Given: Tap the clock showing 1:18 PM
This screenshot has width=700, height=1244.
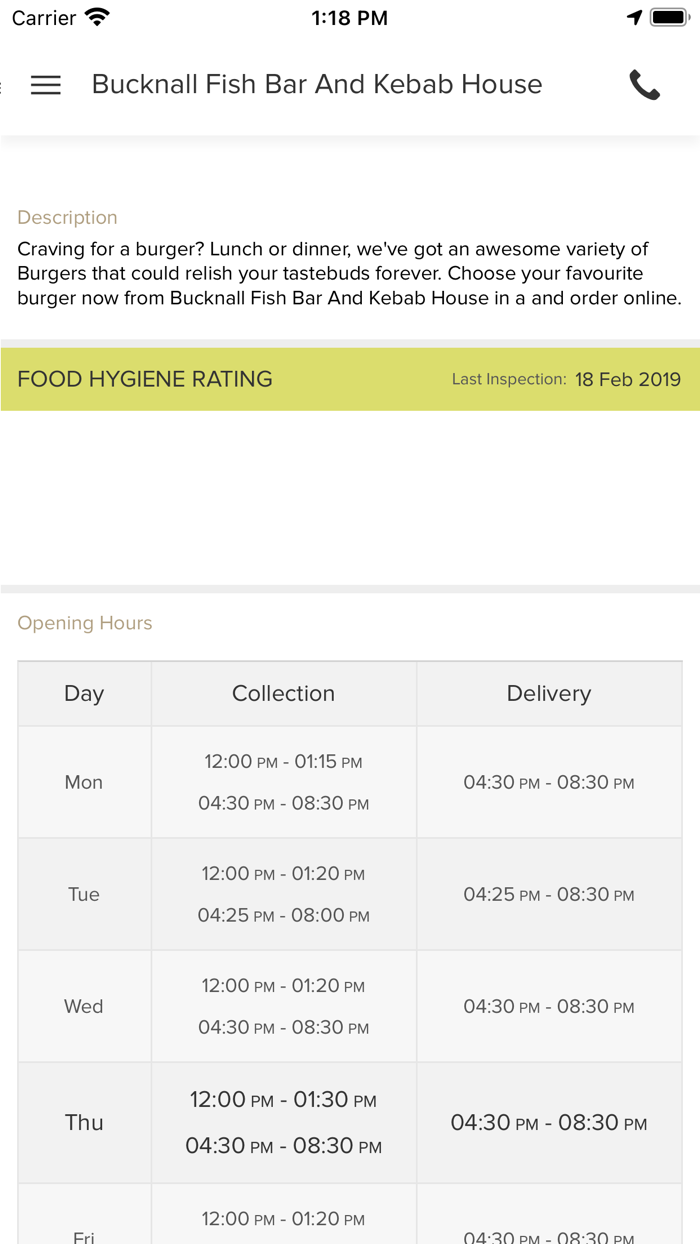Looking at the screenshot, I should point(349,17).
